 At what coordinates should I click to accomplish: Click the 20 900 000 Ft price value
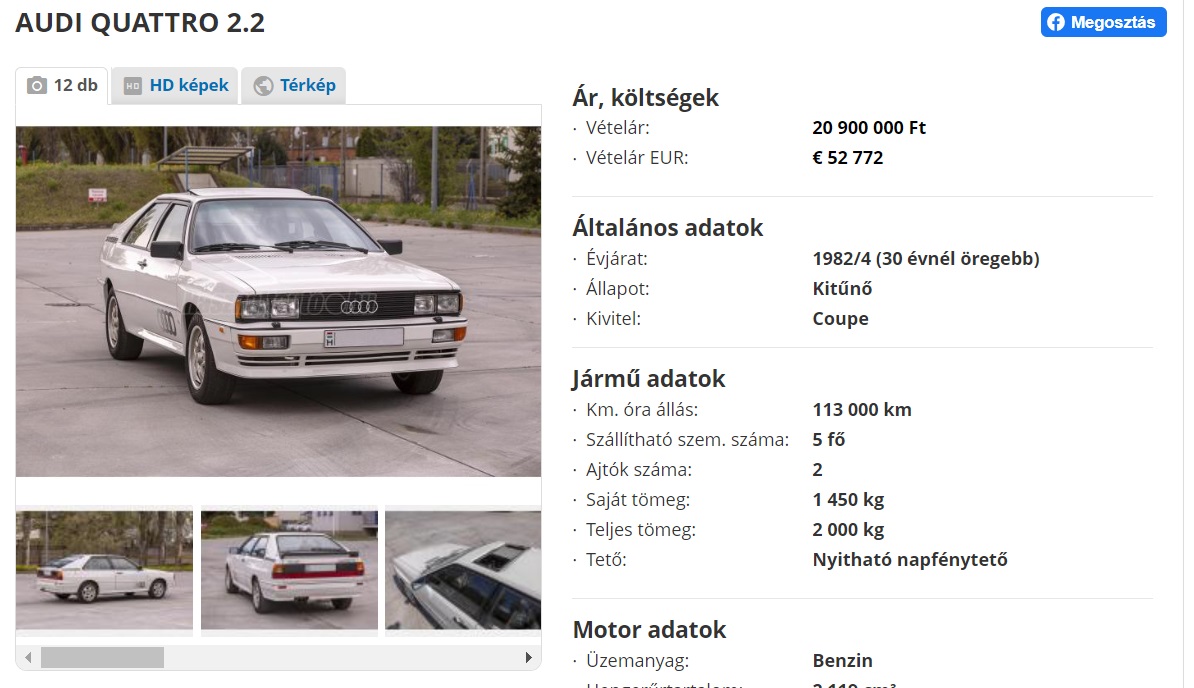869,128
